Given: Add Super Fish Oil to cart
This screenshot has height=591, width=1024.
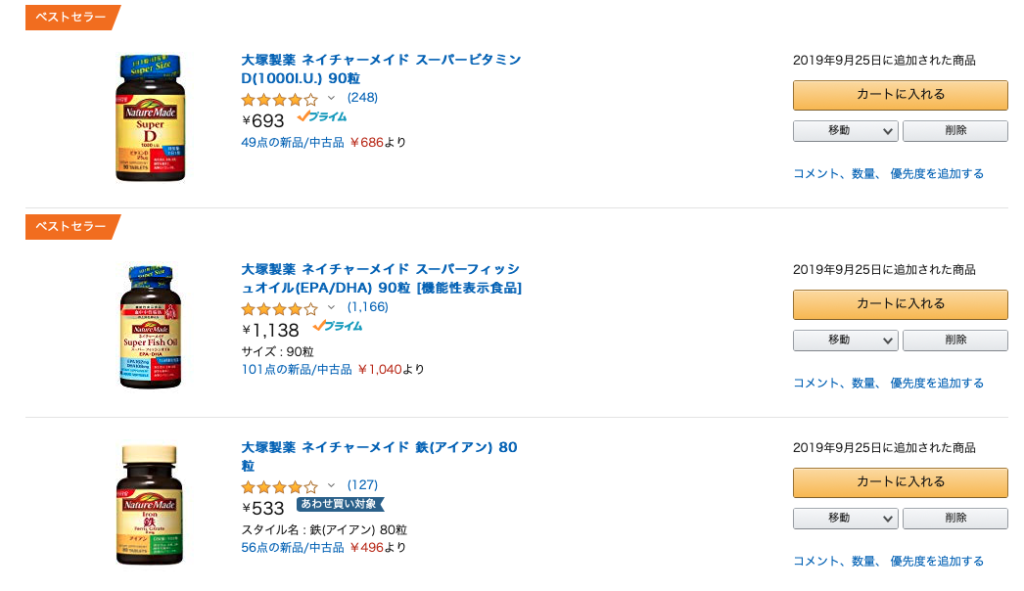Looking at the screenshot, I should (x=900, y=304).
